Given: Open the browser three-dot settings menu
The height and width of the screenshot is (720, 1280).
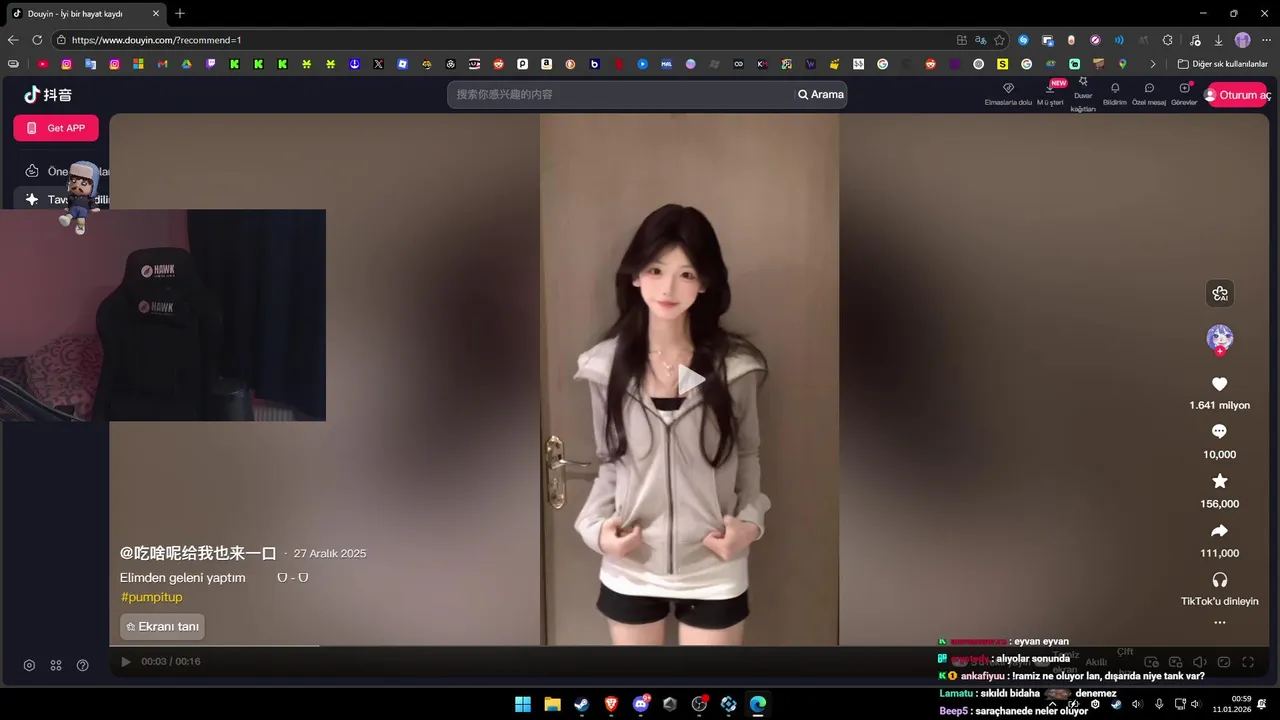Looking at the screenshot, I should point(1266,40).
